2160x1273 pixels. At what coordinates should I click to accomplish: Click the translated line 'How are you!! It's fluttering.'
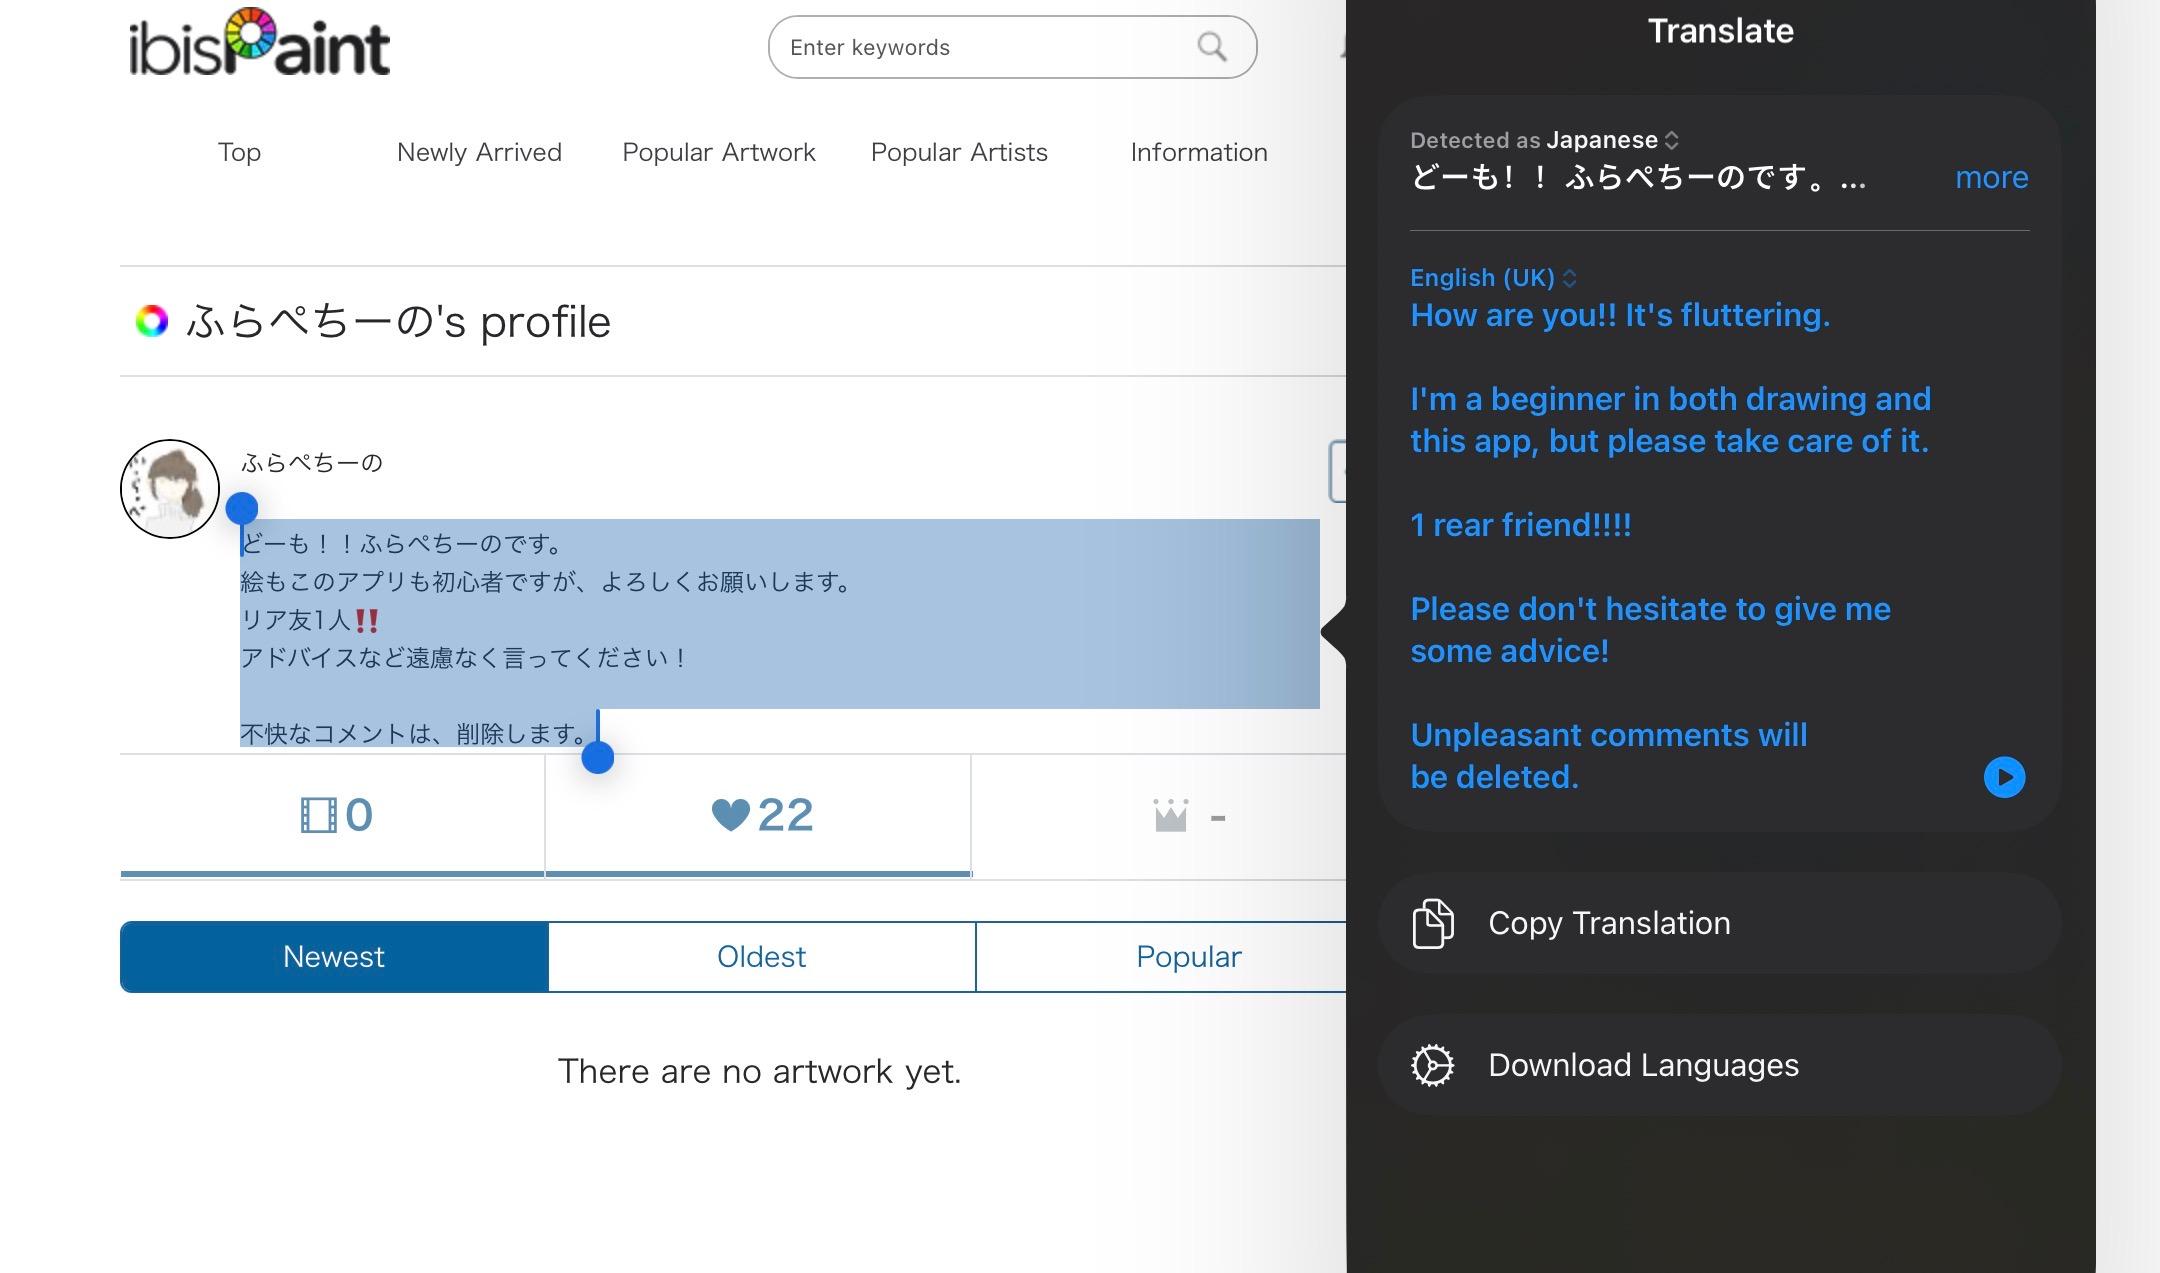tap(1620, 315)
